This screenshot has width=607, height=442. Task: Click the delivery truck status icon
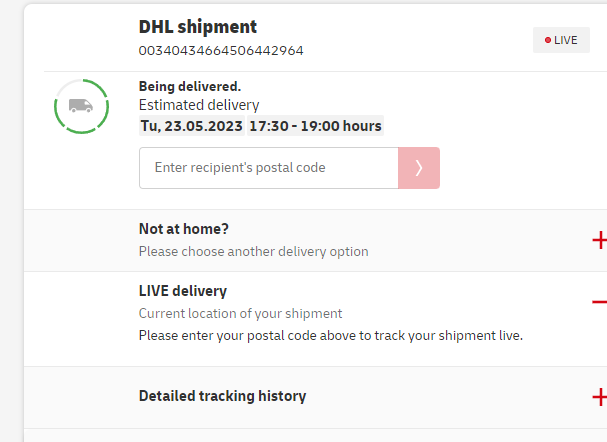tap(81, 106)
